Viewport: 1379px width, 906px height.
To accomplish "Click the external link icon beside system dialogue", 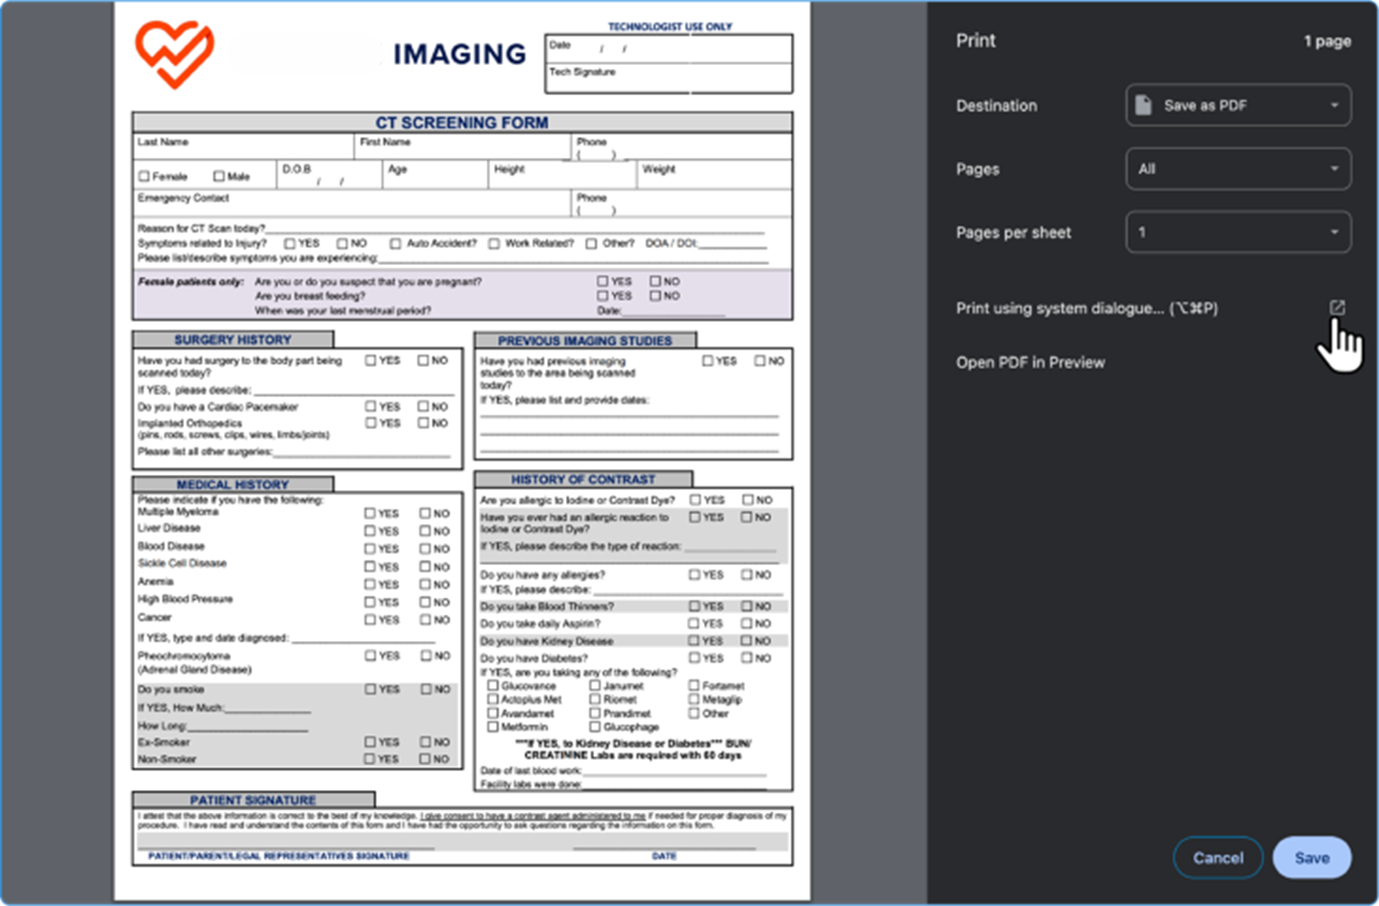I will [x=1337, y=308].
